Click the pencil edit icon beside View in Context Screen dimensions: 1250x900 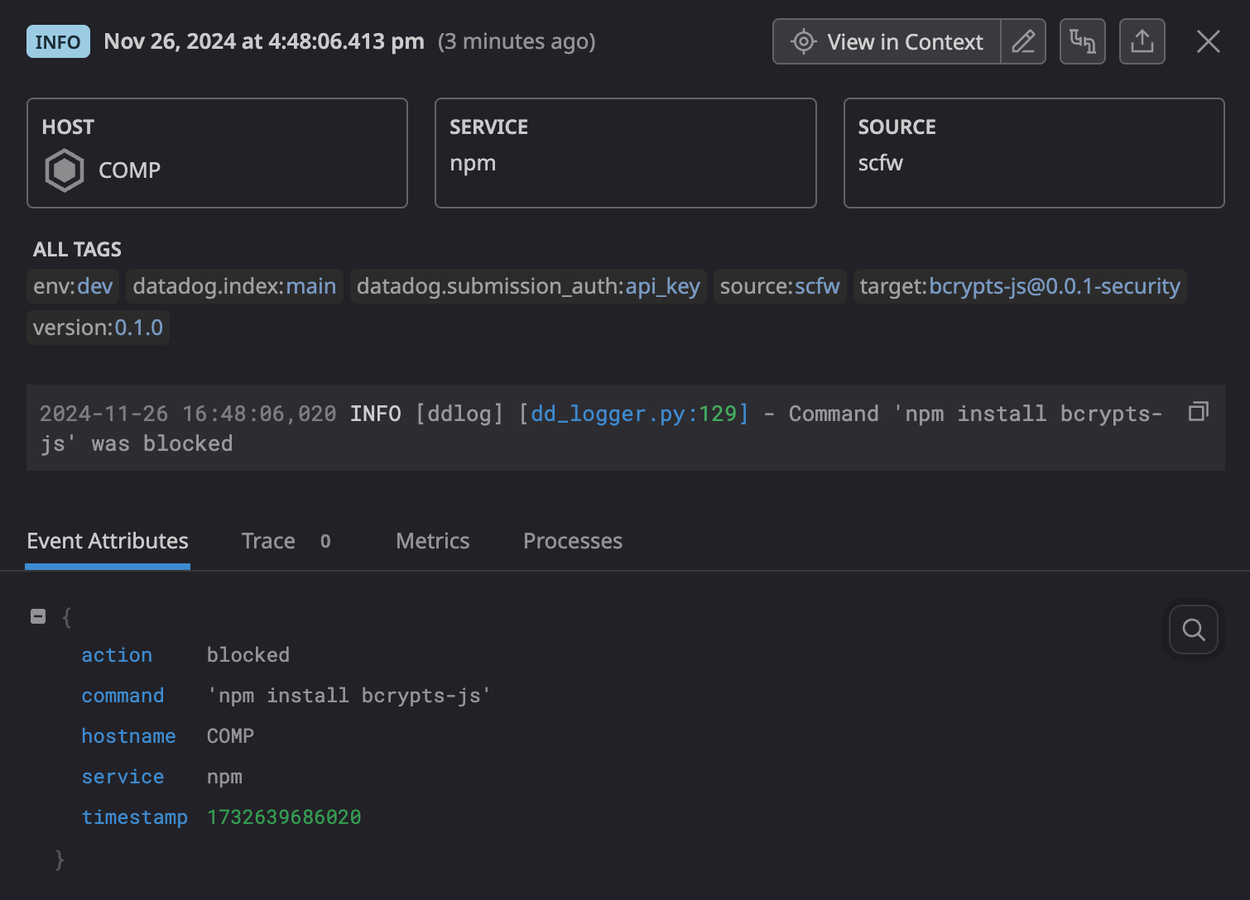click(1023, 41)
